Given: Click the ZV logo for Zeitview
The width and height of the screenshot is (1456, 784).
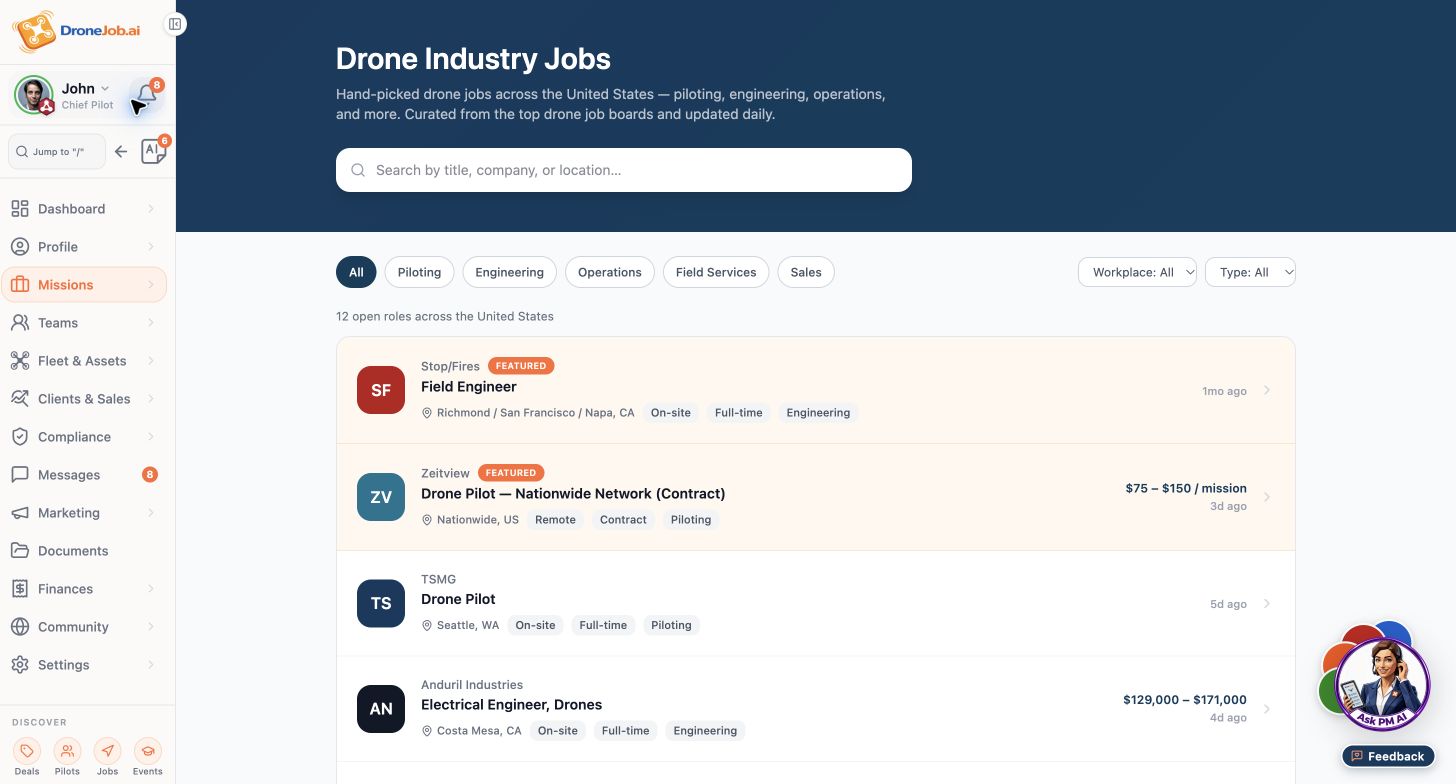Looking at the screenshot, I should tap(381, 497).
